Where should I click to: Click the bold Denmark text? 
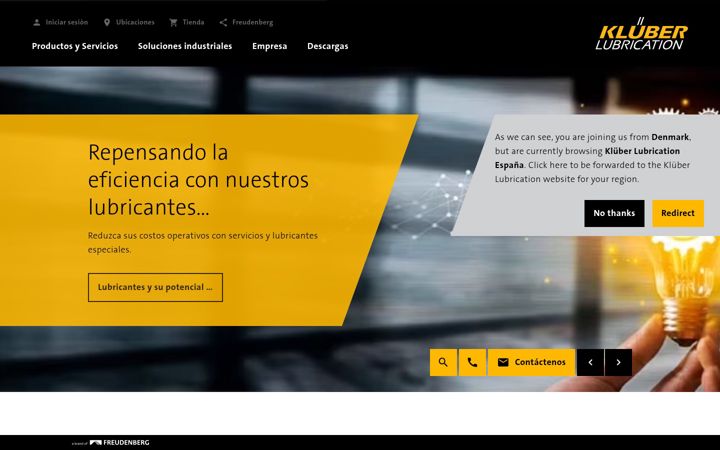click(x=670, y=137)
